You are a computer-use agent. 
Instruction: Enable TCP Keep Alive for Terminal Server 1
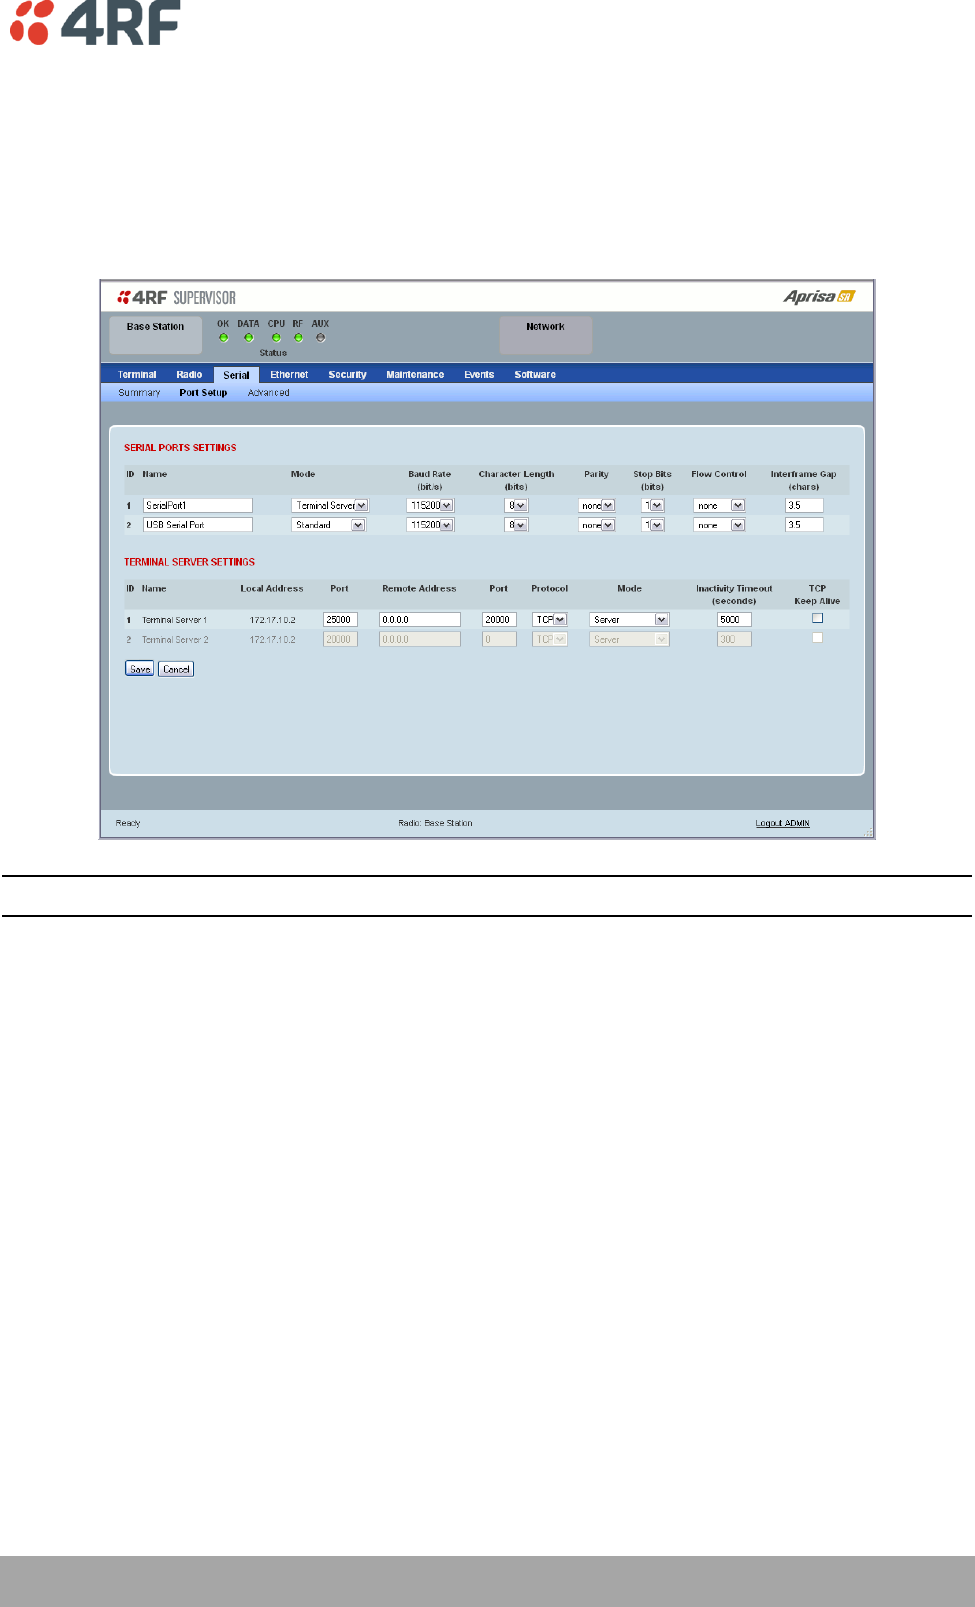click(817, 618)
